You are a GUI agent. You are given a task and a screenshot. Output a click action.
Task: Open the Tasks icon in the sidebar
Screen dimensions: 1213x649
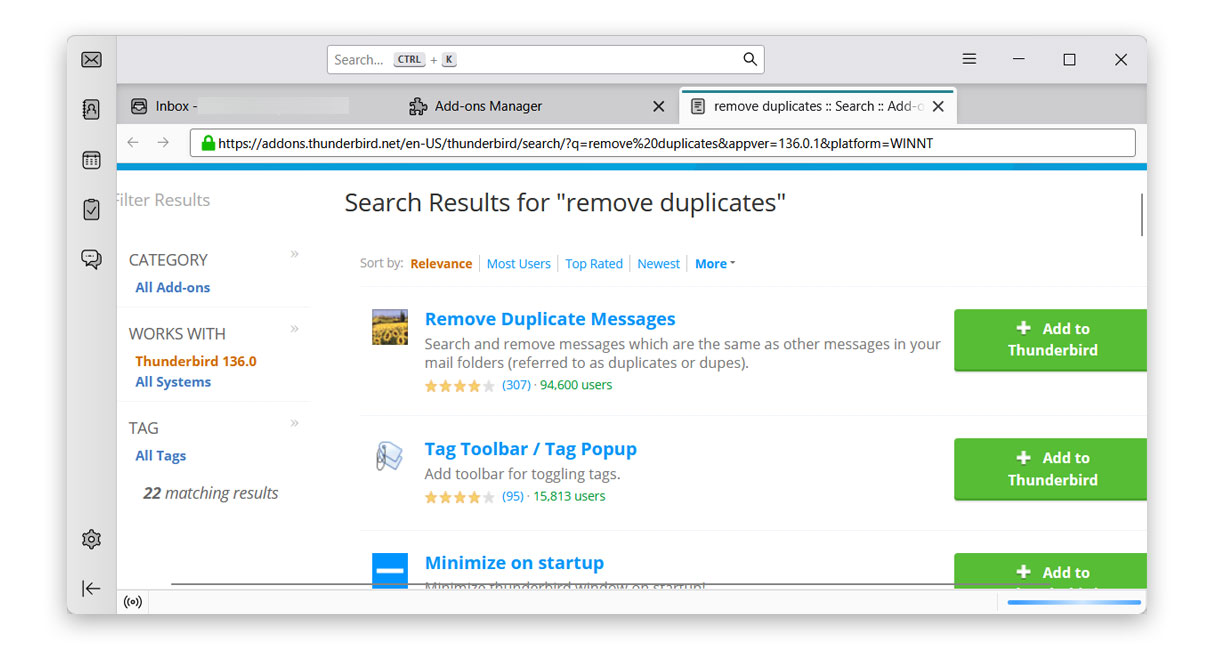[x=91, y=210]
